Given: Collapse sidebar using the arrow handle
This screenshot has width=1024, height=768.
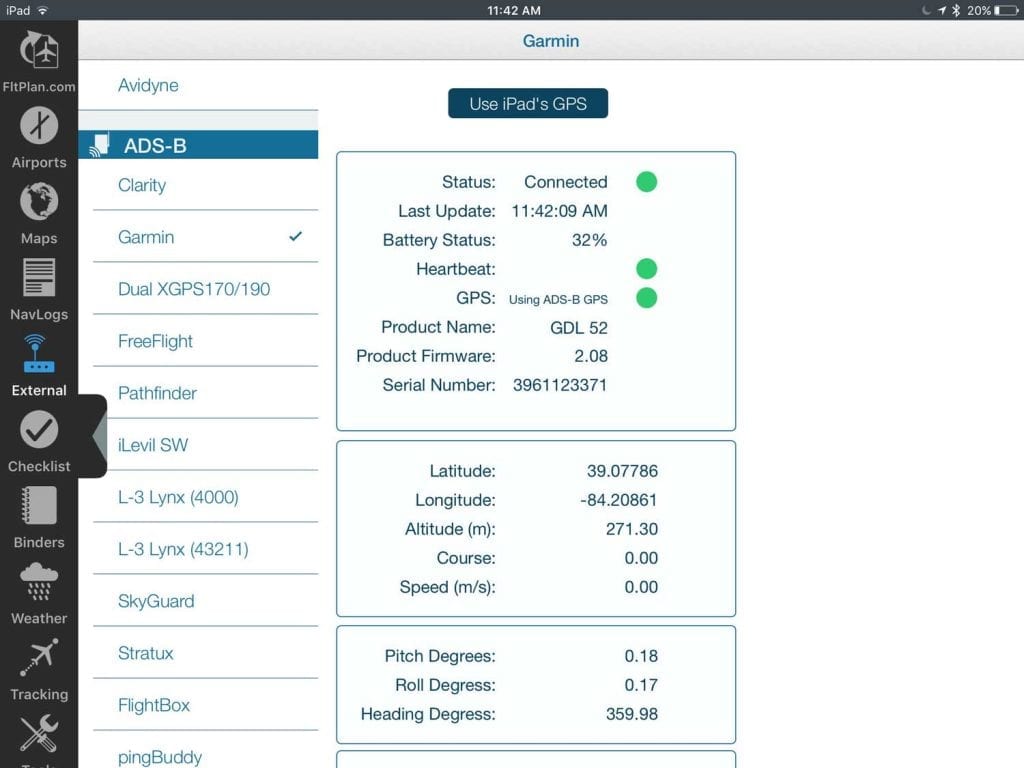Looking at the screenshot, I should 100,436.
